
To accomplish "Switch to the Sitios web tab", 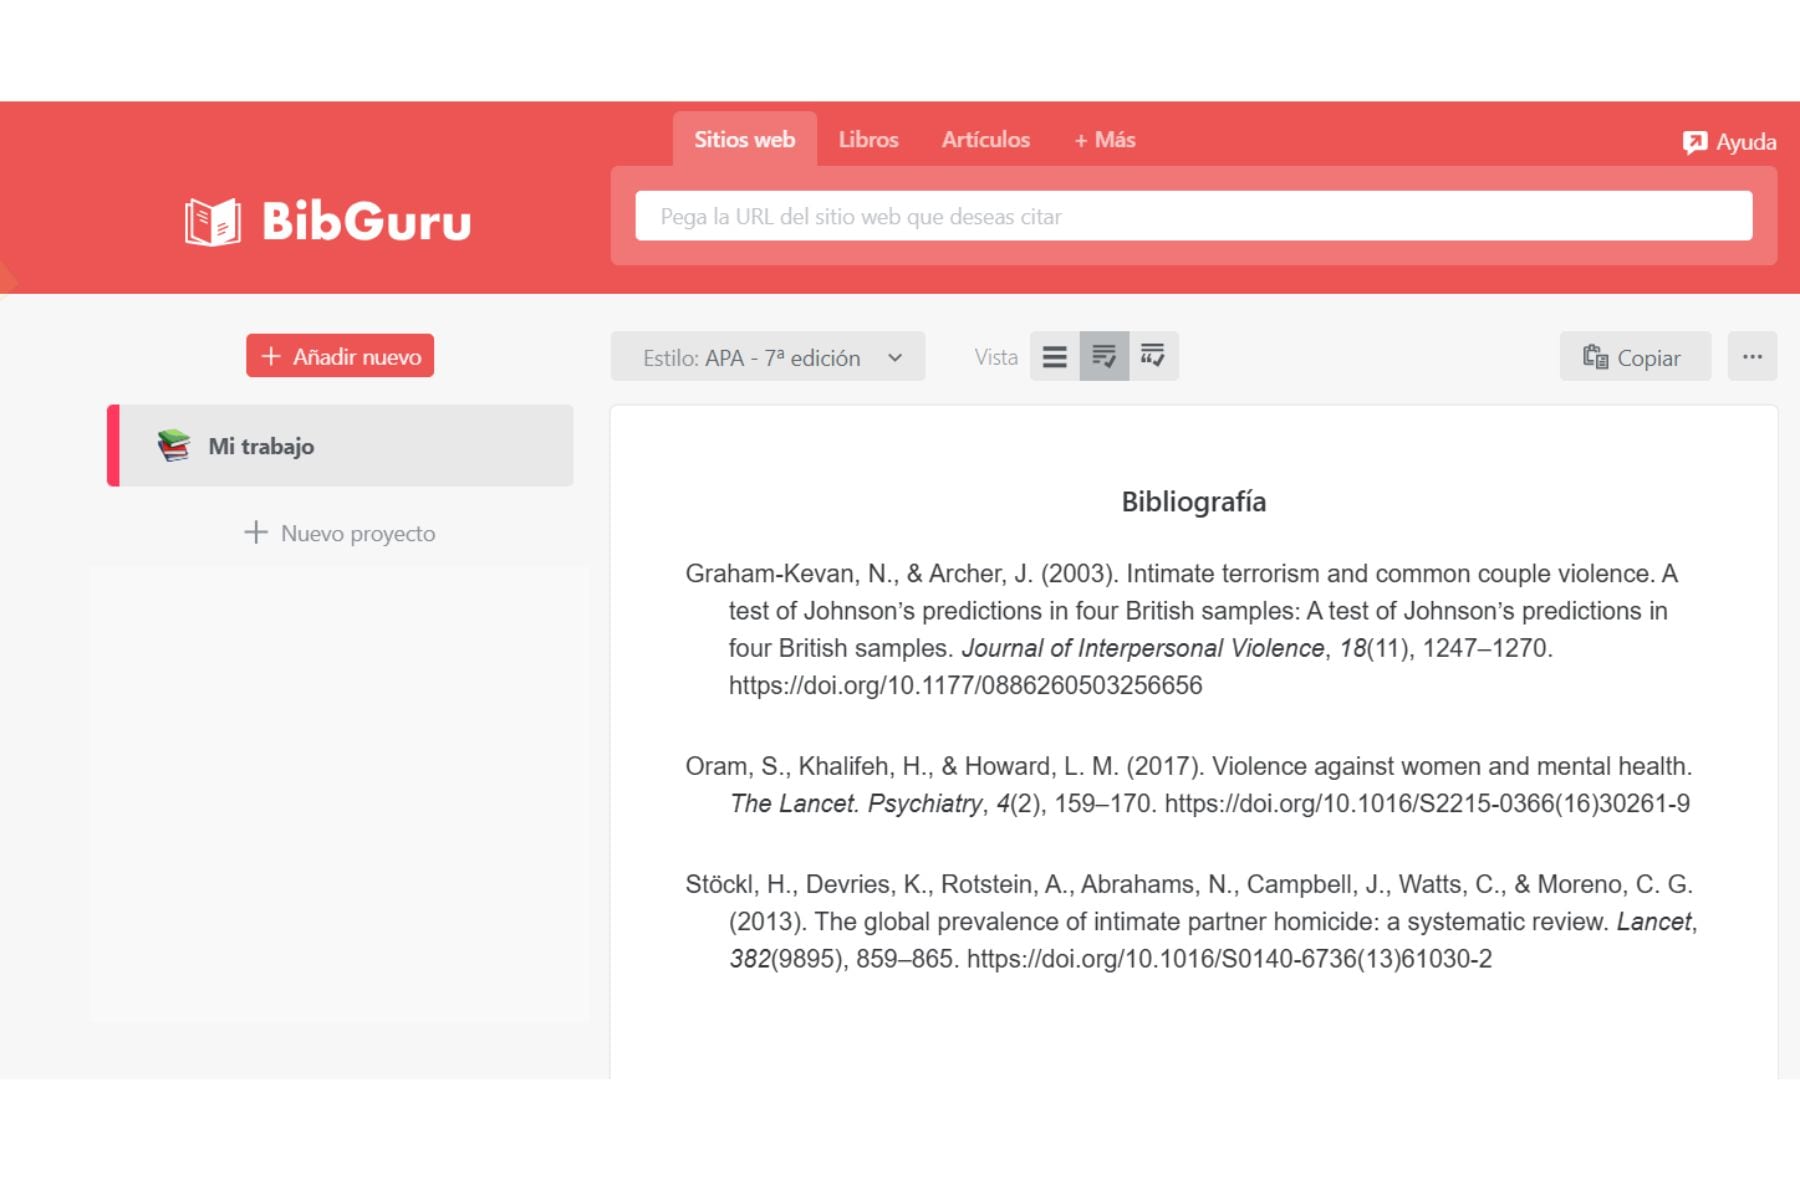I will click(744, 140).
